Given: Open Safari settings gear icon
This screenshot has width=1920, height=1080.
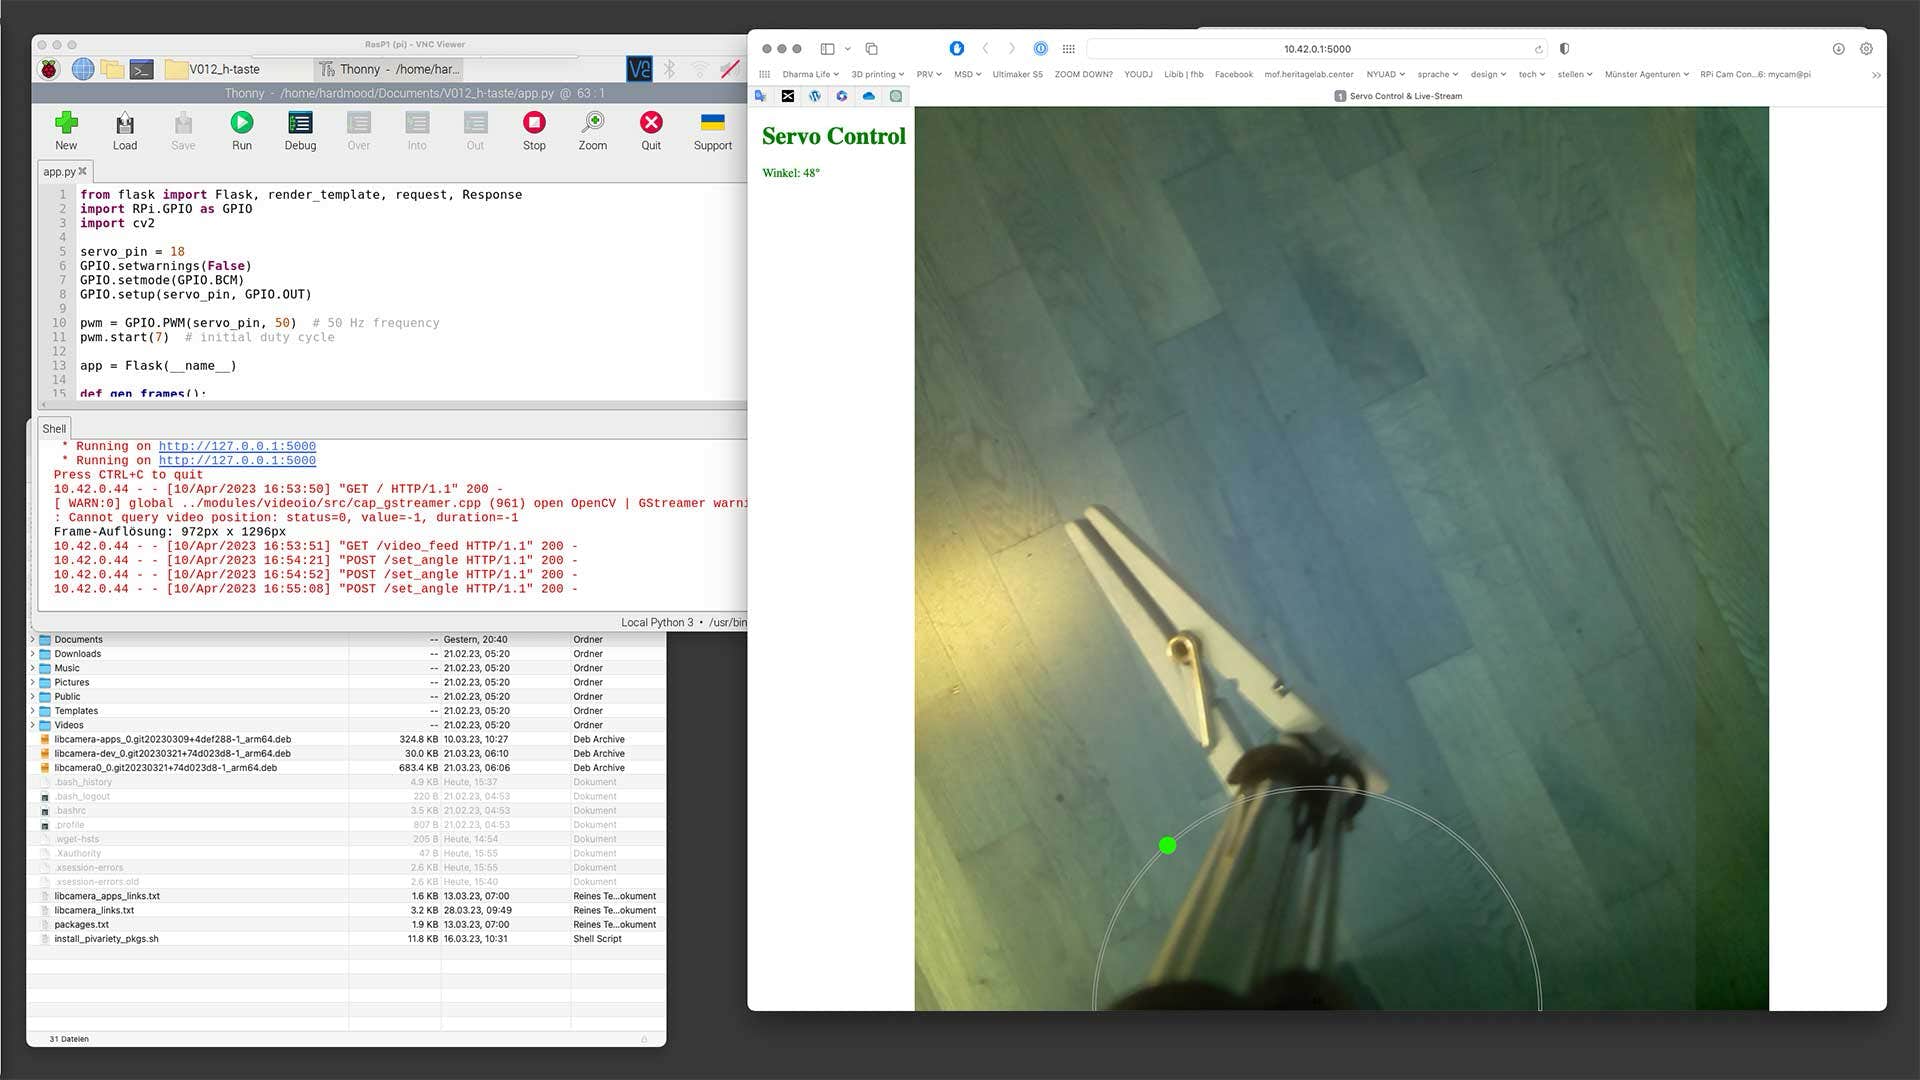Looking at the screenshot, I should click(x=1866, y=48).
